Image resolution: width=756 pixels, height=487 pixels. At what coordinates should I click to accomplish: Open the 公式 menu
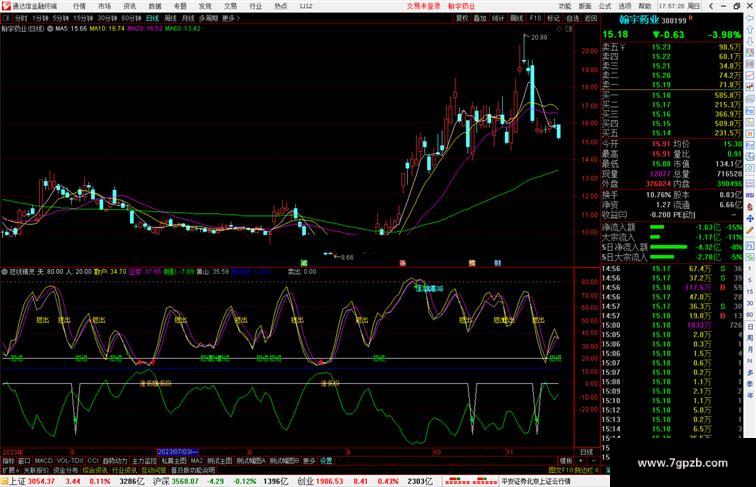coord(605,6)
